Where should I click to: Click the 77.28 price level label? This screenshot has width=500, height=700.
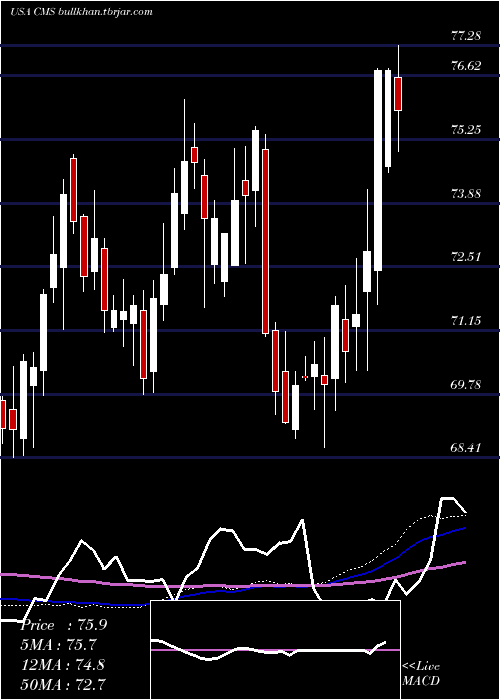466,36
